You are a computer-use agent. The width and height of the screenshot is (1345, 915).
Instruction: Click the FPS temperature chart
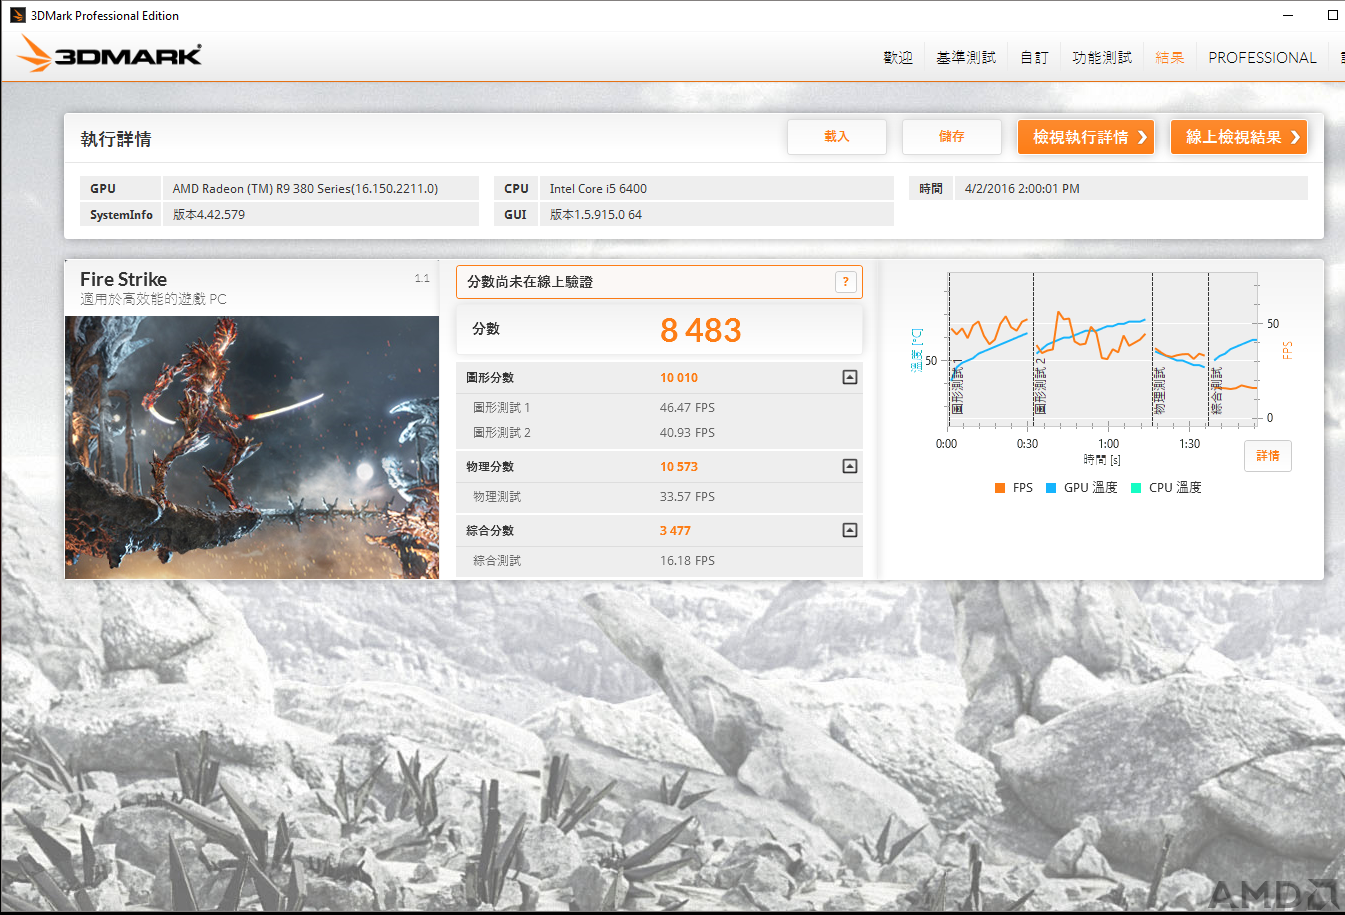1103,349
